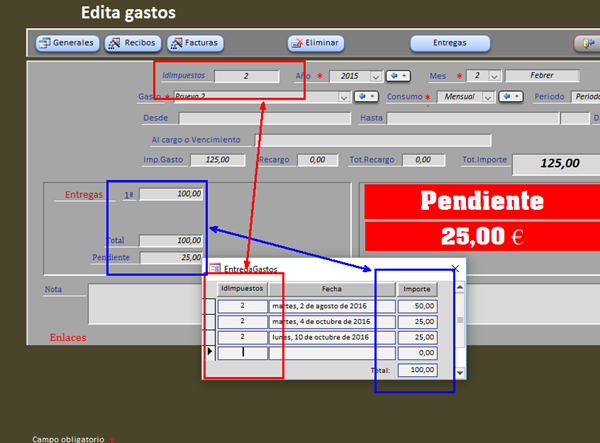Open the Facturas button
Image resolution: width=600 pixels, height=443 pixels.
195,43
